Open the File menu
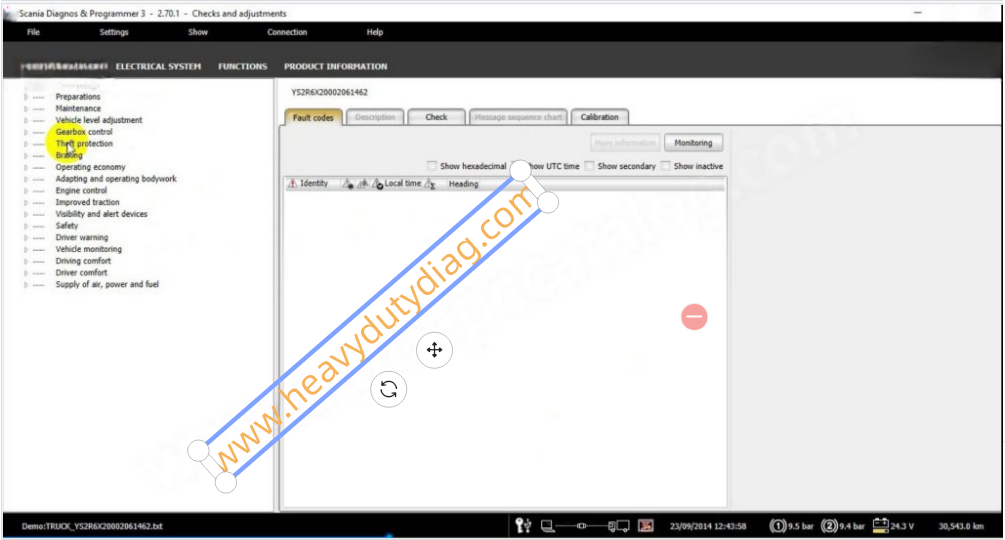Image resolution: width=1005 pixels, height=540 pixels. pyautogui.click(x=33, y=32)
